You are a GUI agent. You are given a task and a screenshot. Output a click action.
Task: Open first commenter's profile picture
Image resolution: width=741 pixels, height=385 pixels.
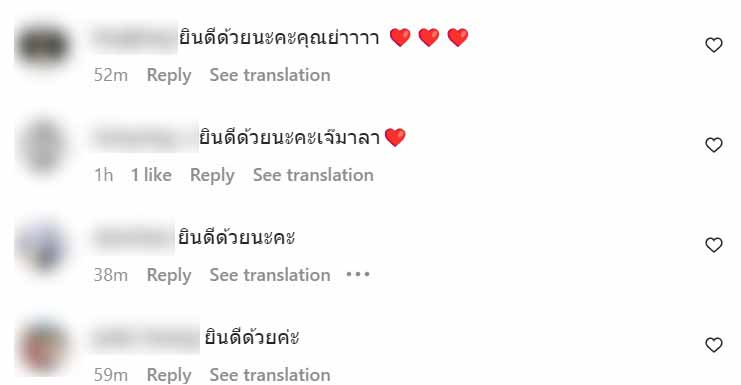pos(43,45)
